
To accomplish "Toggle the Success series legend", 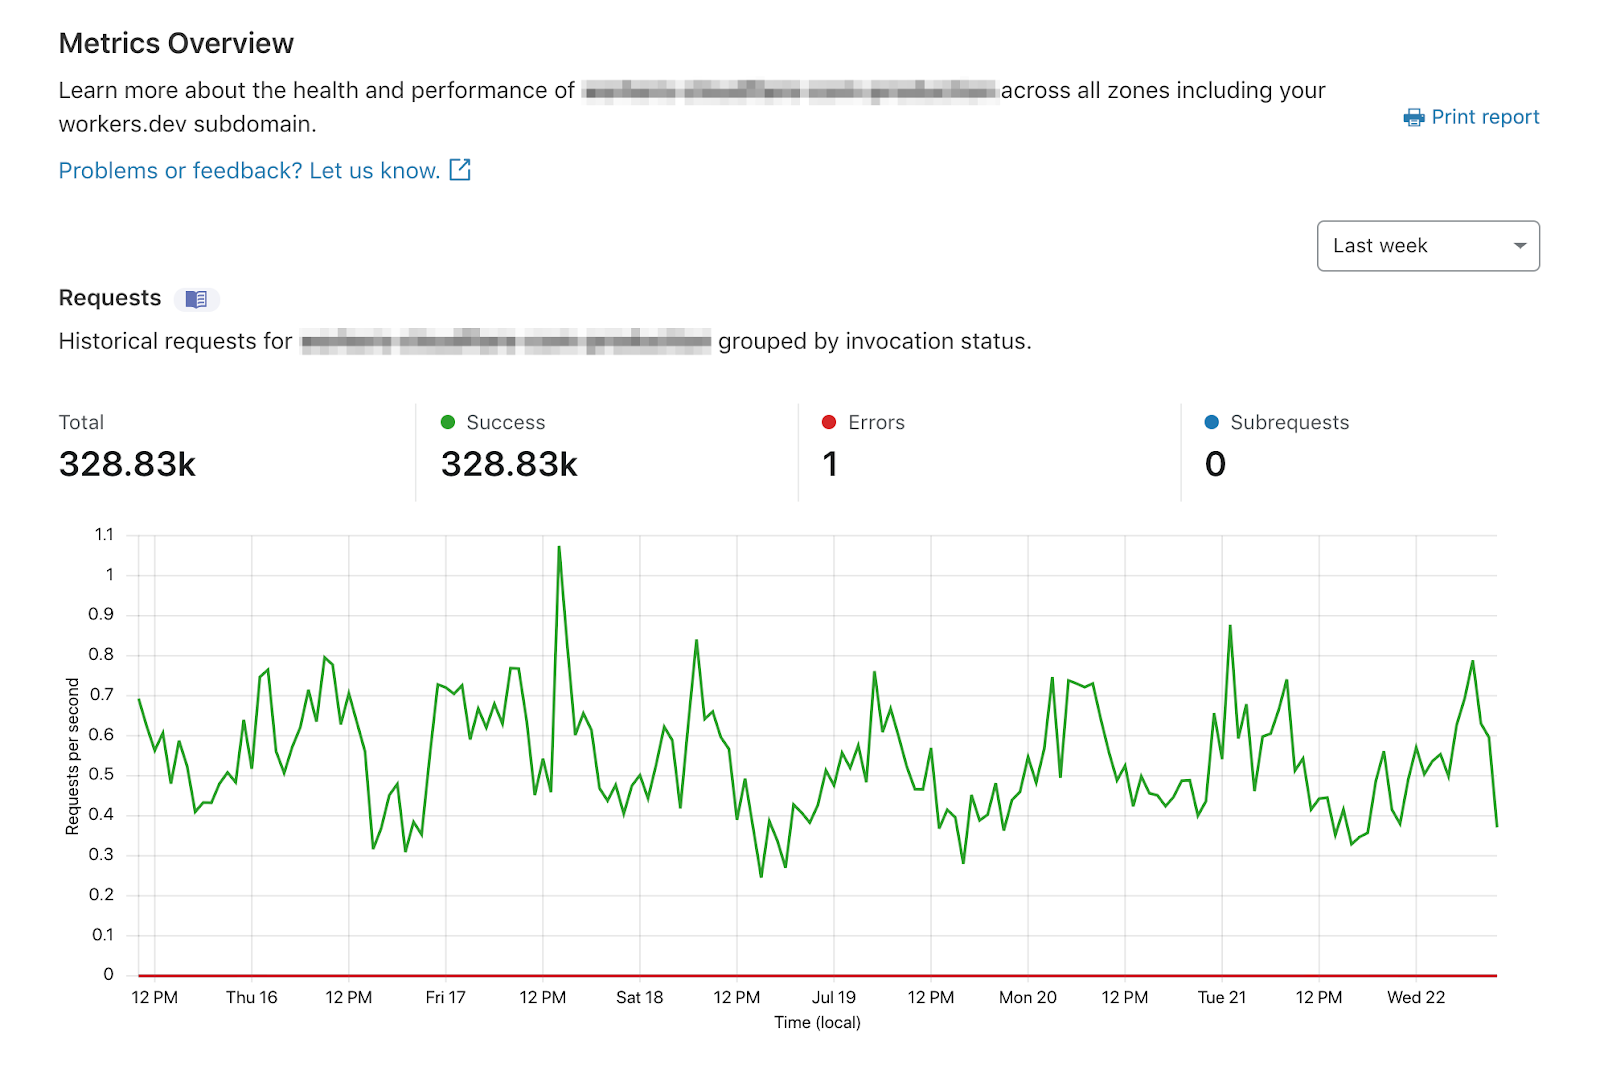I will click(505, 422).
